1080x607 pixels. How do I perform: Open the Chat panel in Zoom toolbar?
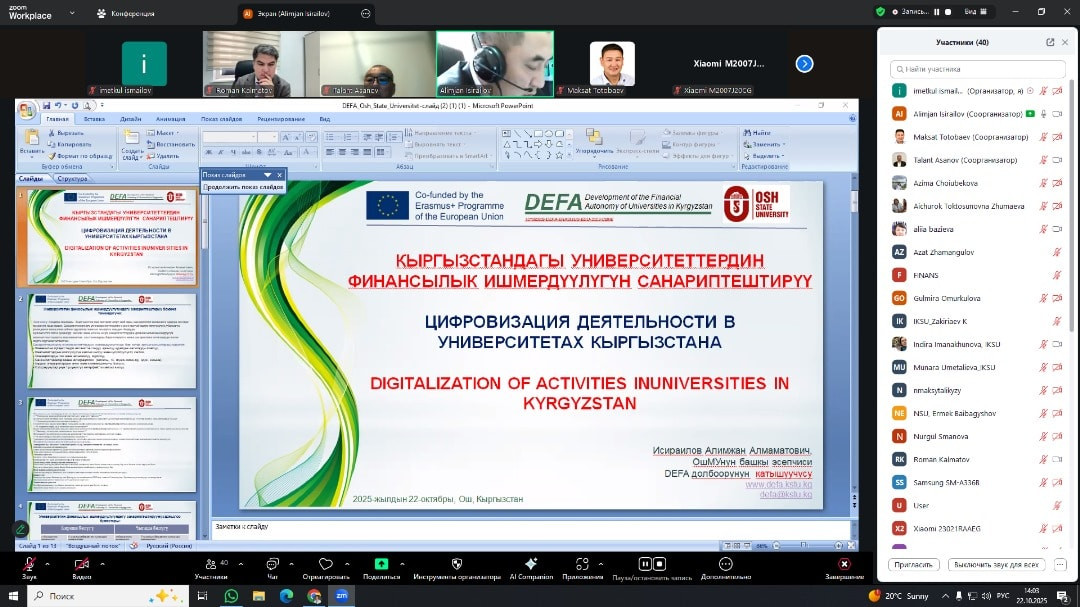(272, 565)
